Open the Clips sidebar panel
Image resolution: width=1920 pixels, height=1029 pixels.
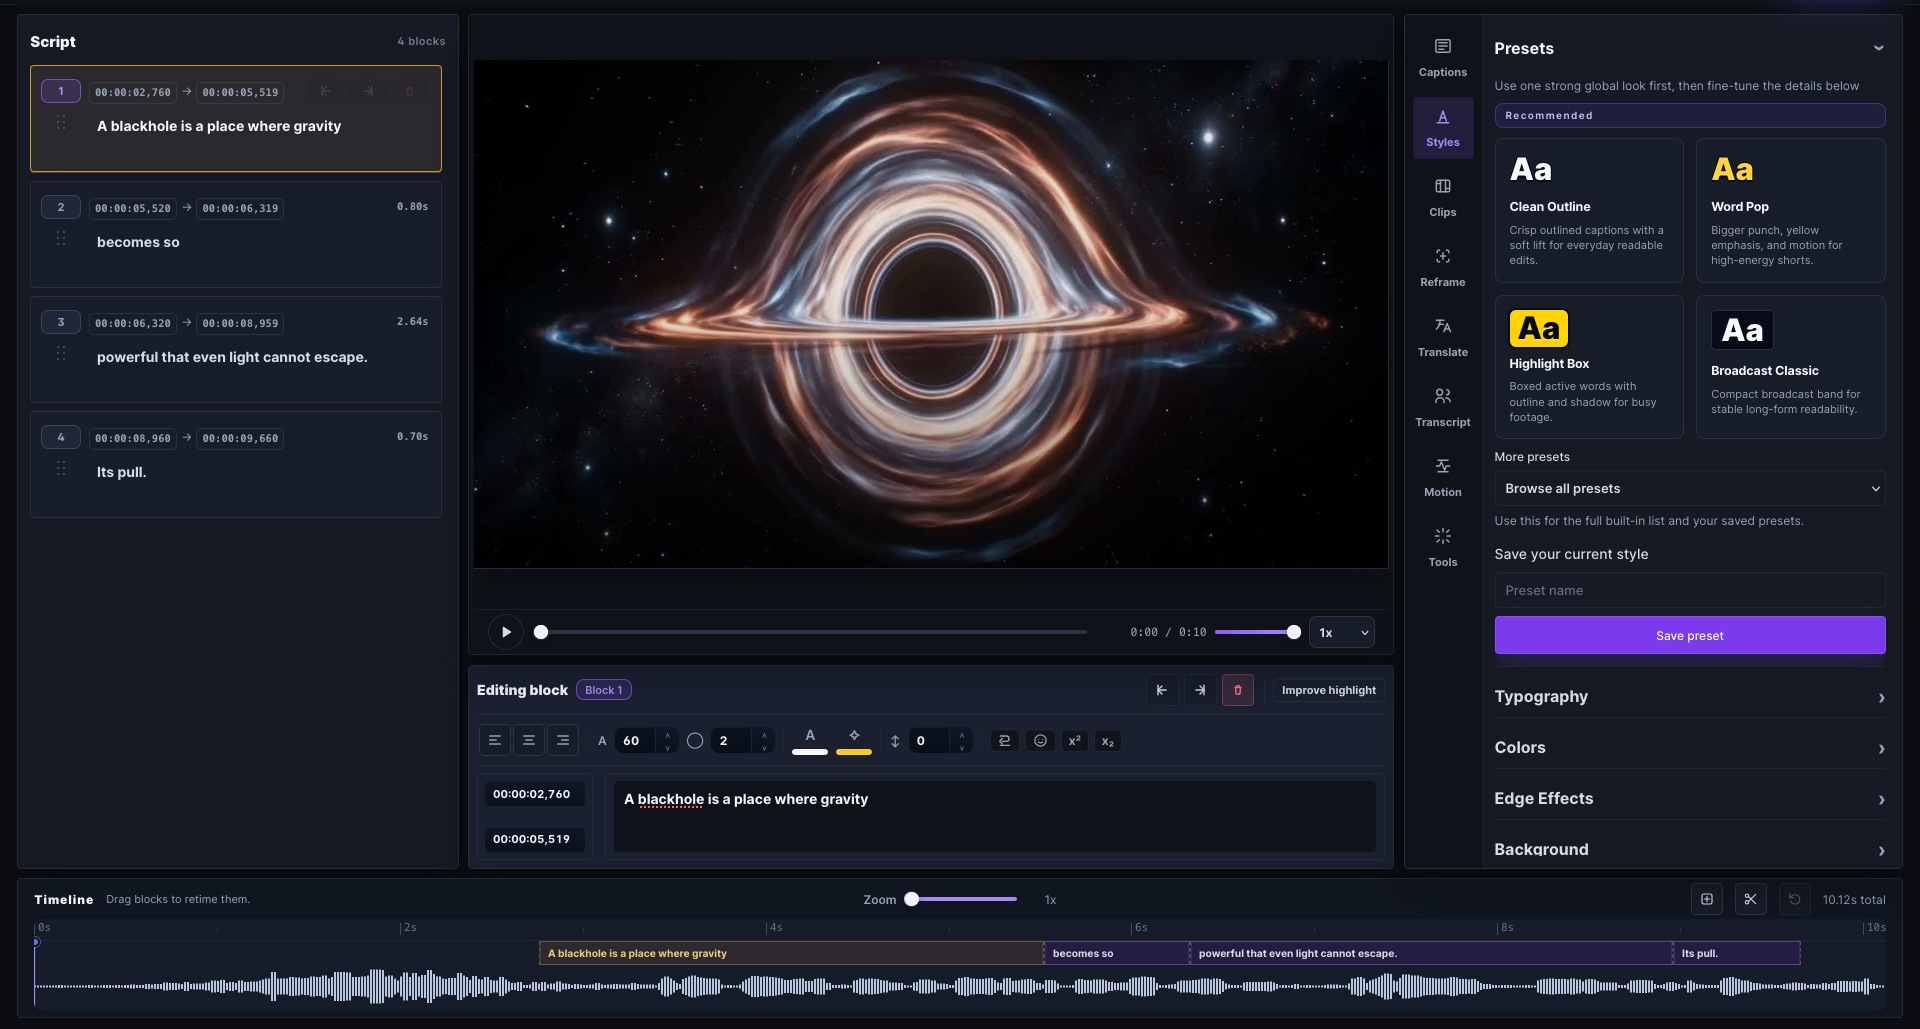(x=1442, y=198)
